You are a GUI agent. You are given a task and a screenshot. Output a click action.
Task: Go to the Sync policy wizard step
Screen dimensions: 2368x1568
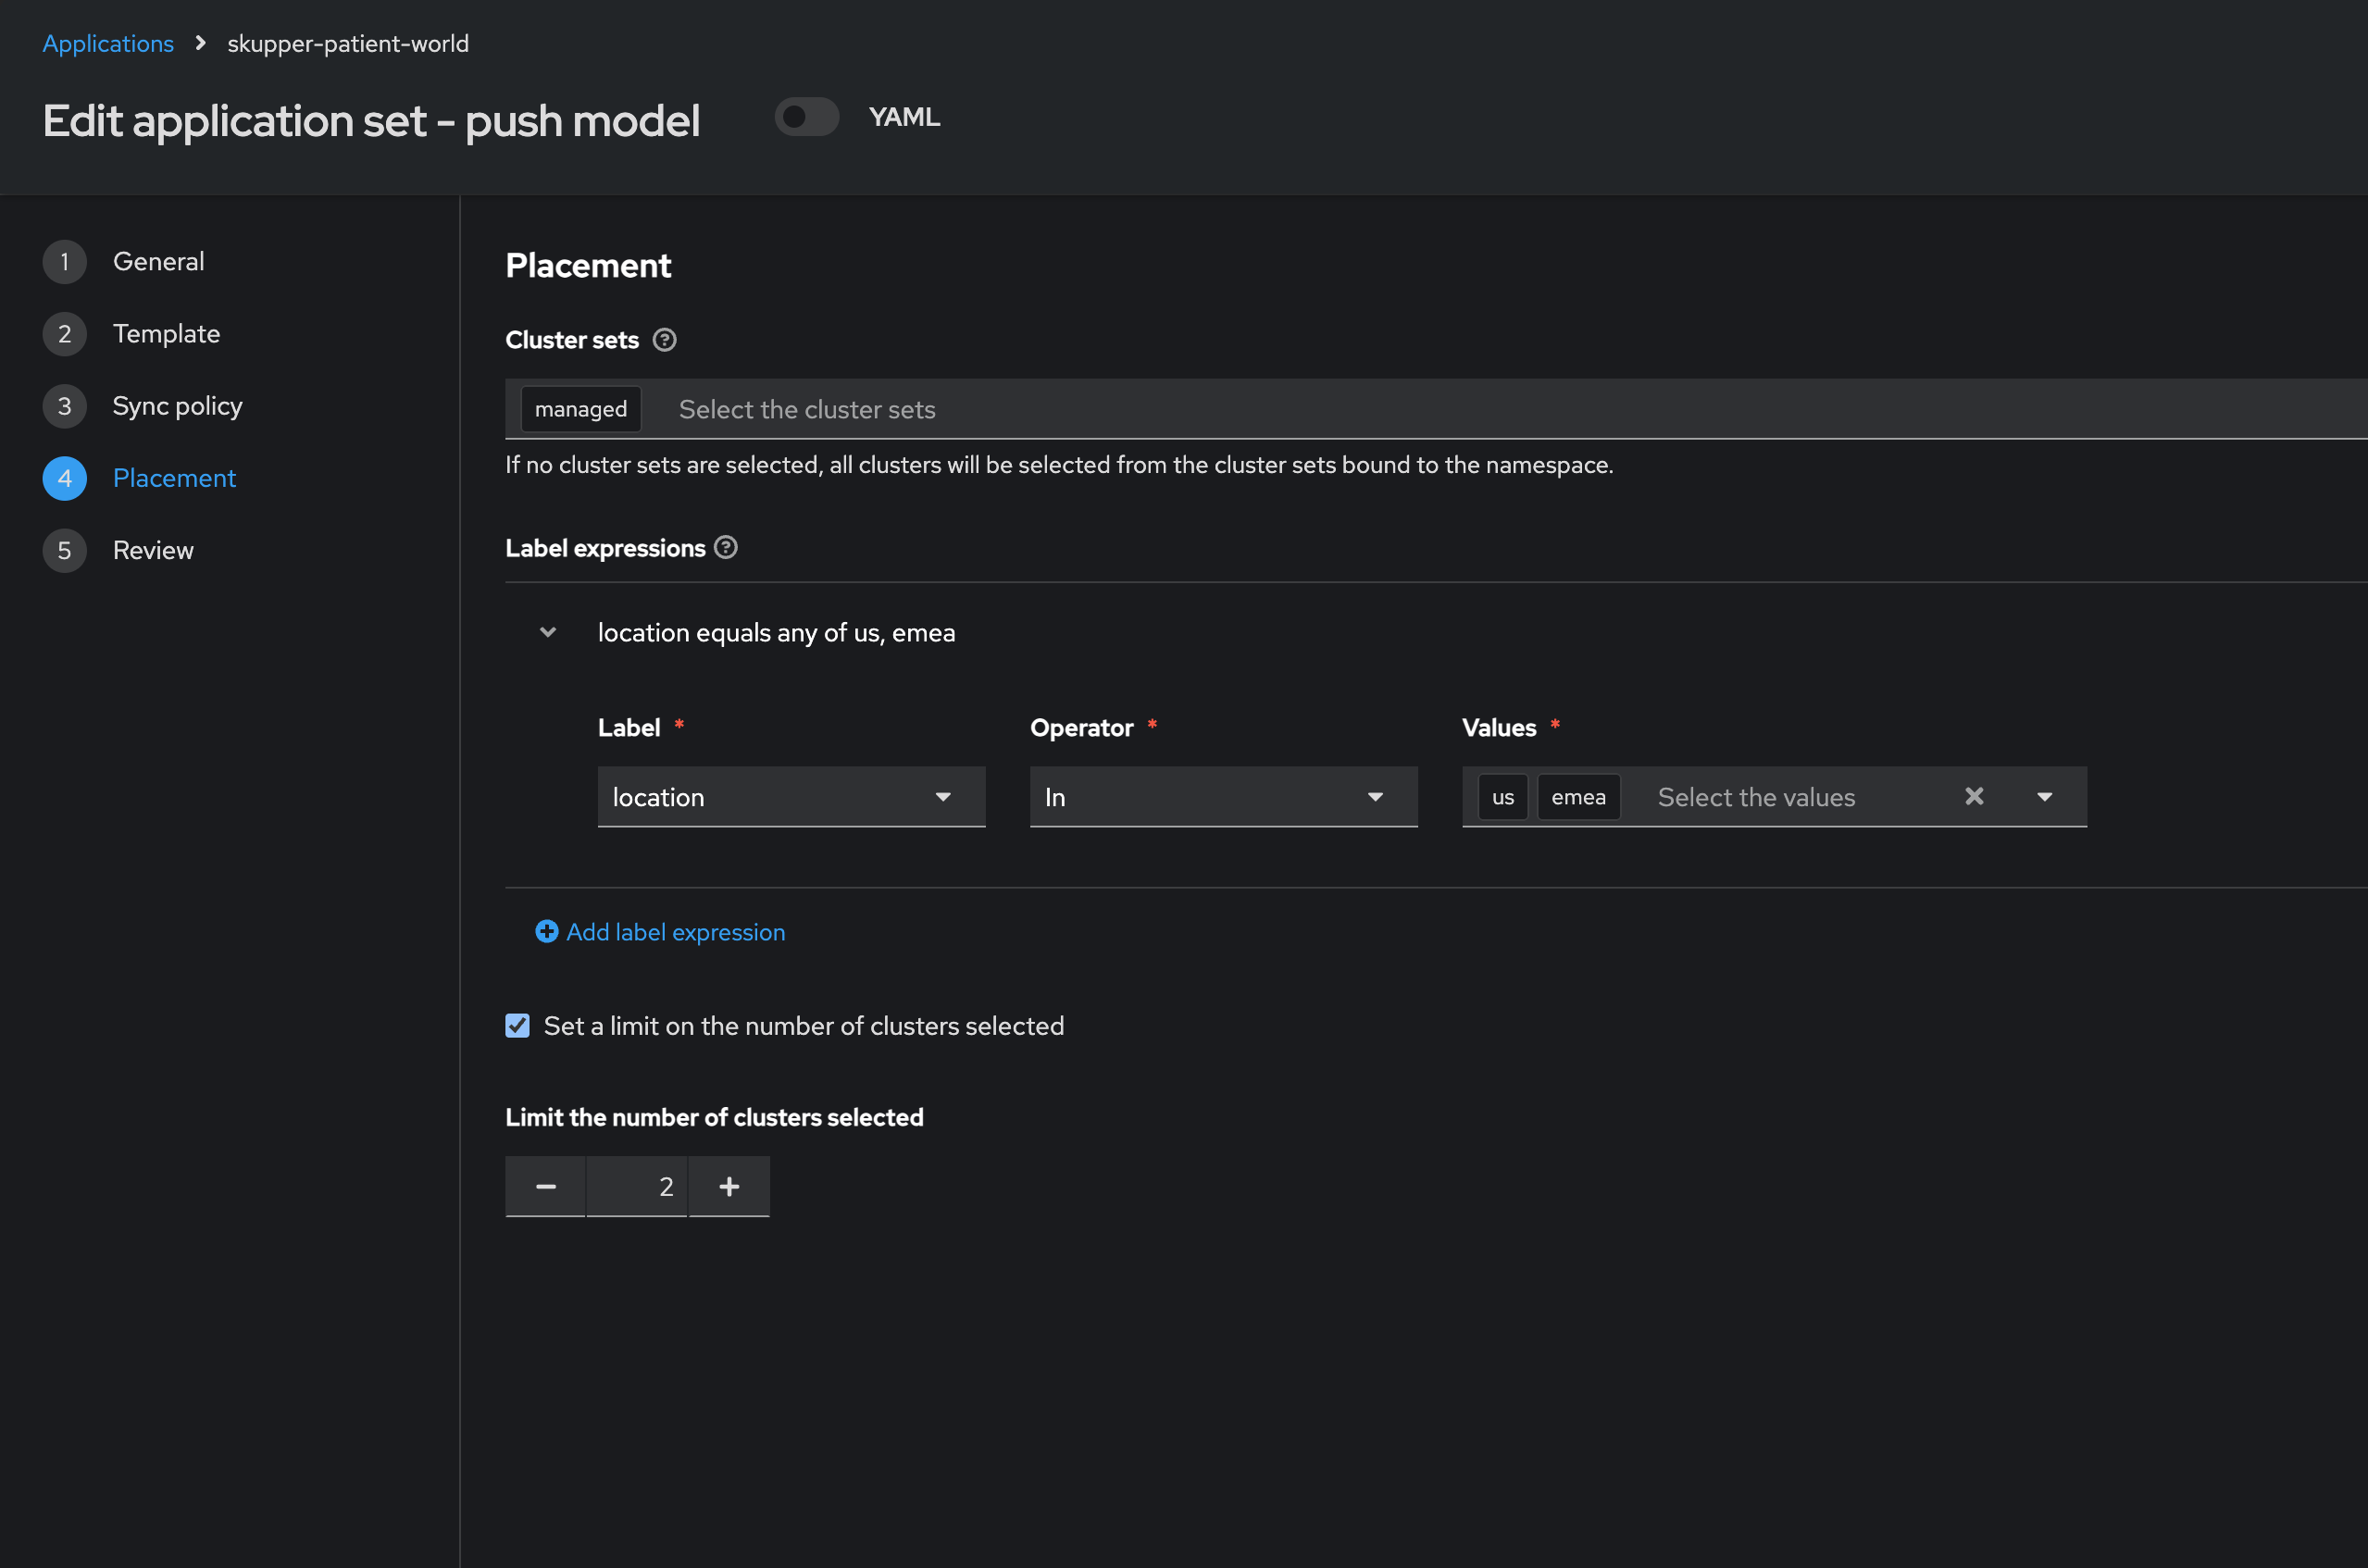tap(177, 406)
